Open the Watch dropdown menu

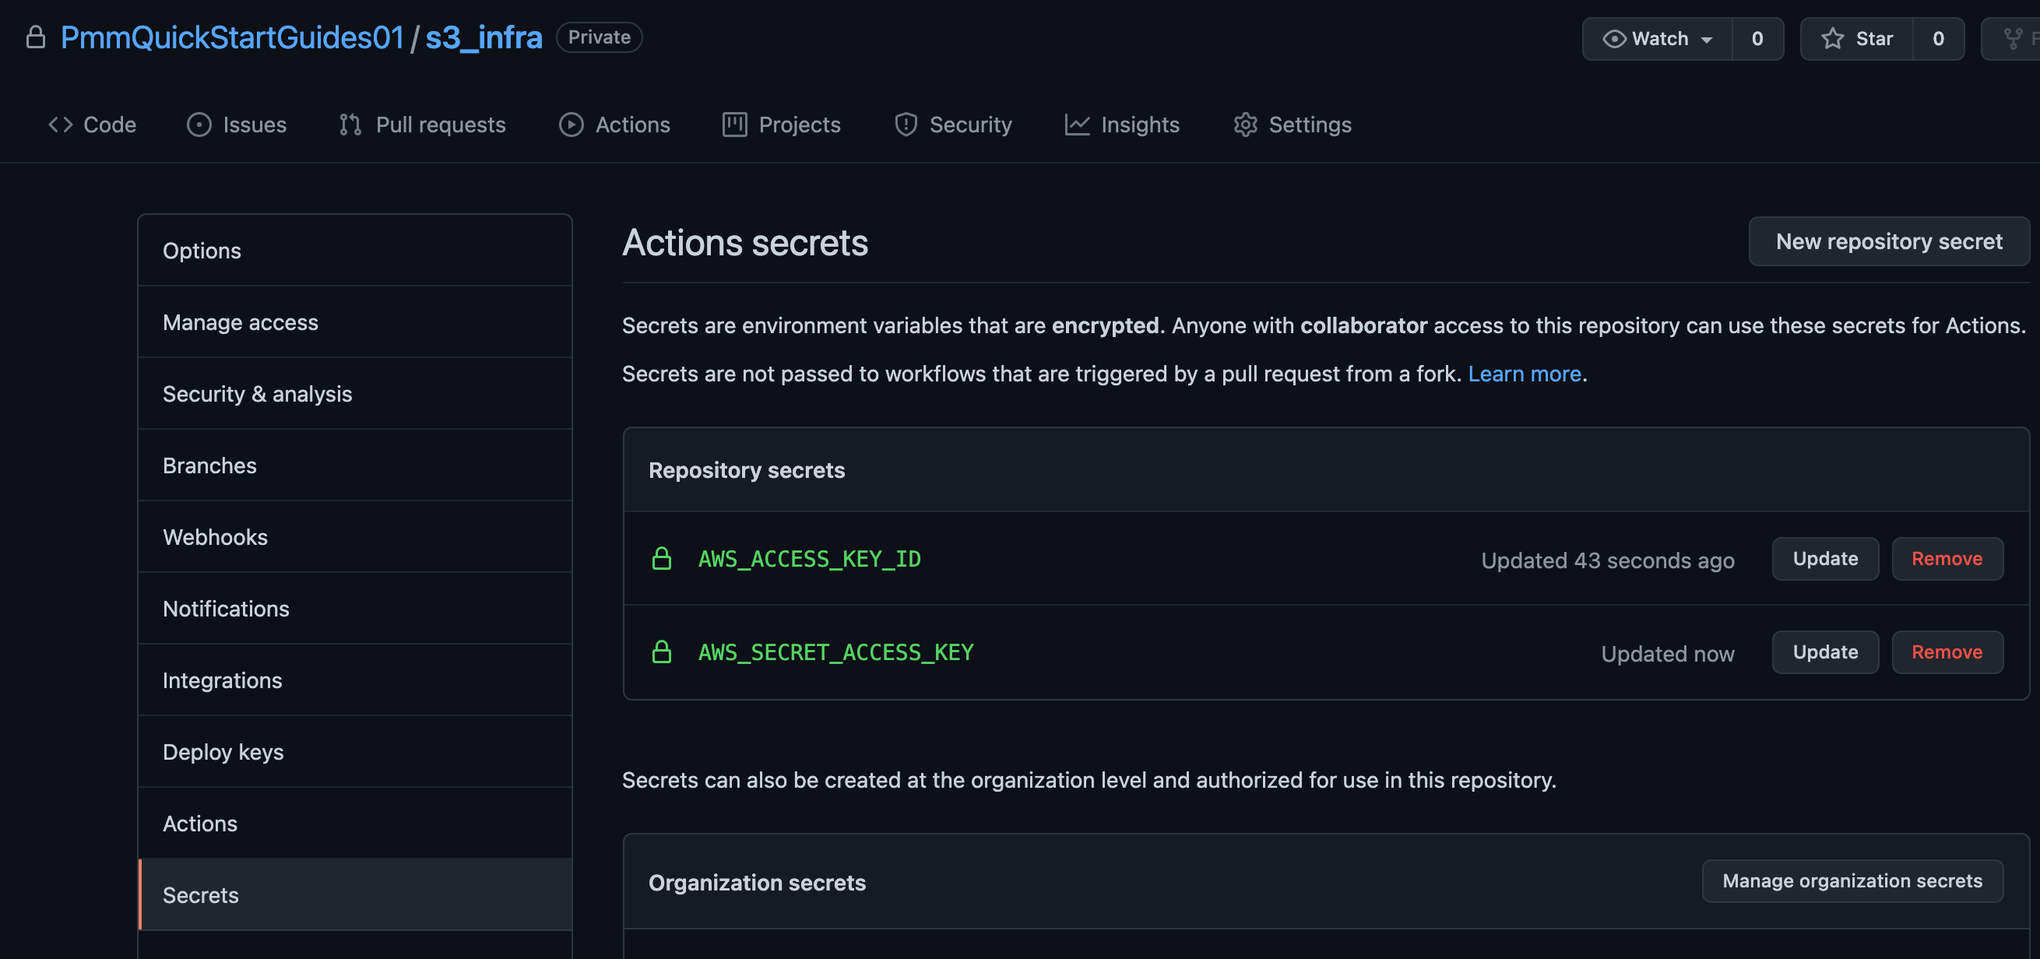tap(1657, 39)
